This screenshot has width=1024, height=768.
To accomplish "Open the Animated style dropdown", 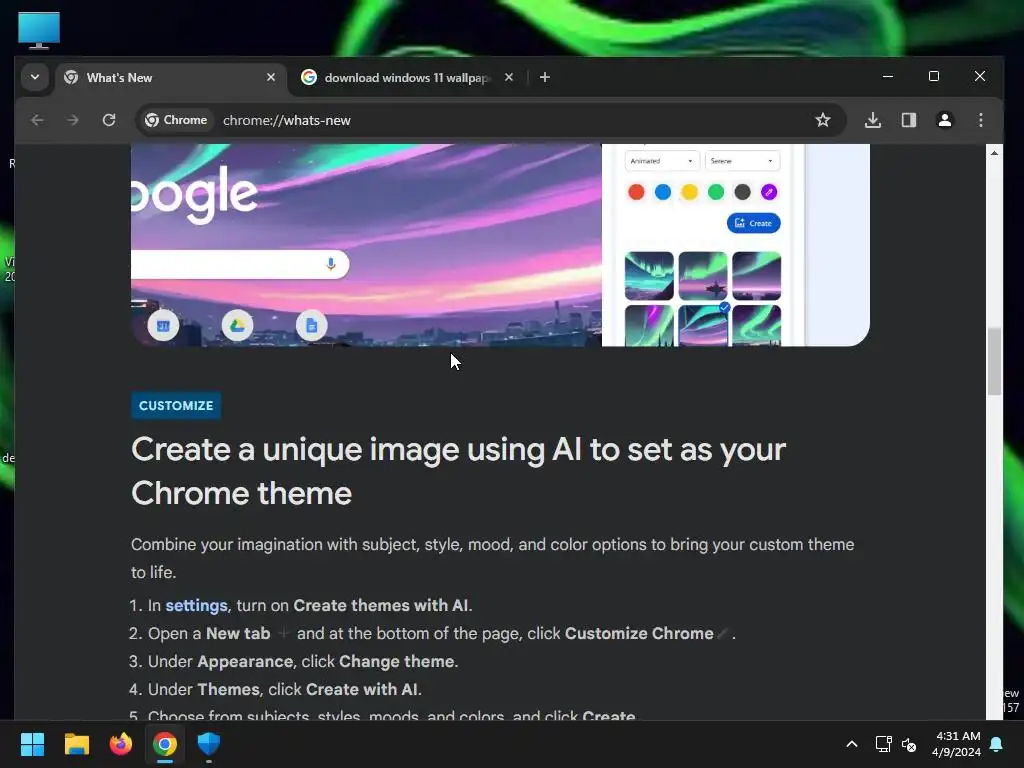I will pyautogui.click(x=662, y=161).
